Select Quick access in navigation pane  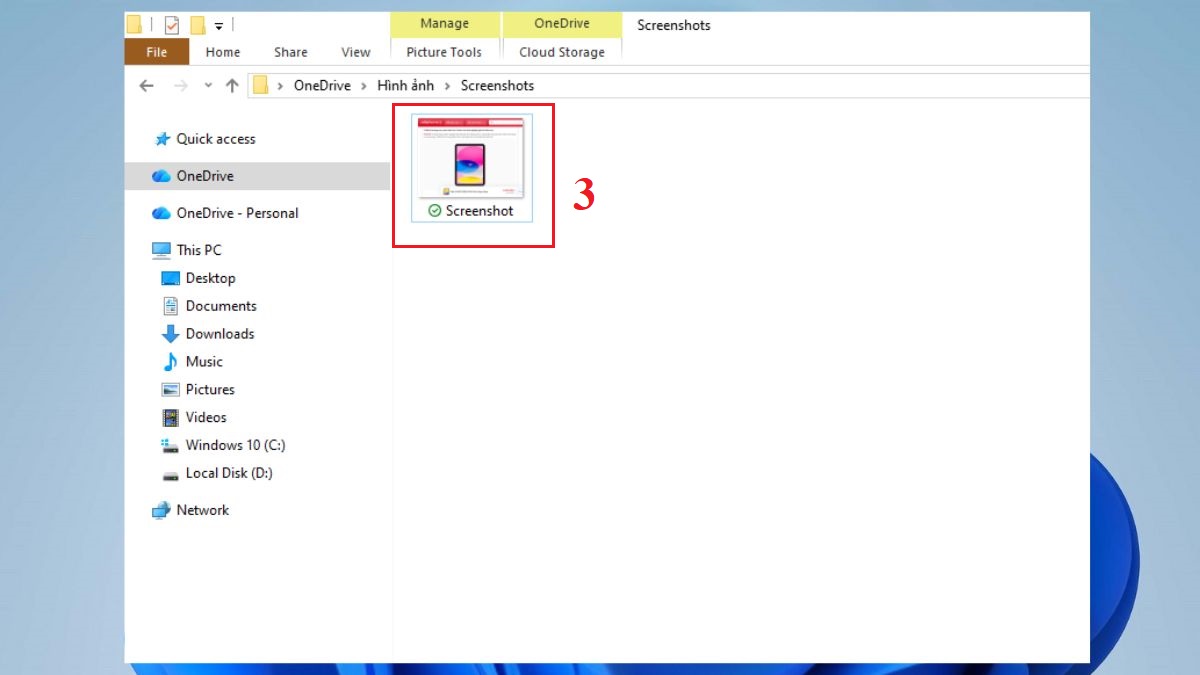[216, 139]
